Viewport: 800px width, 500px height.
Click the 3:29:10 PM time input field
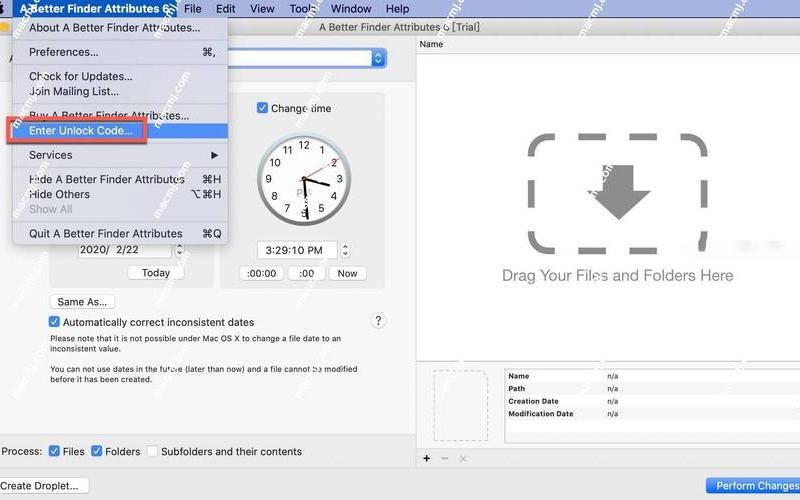click(x=296, y=250)
